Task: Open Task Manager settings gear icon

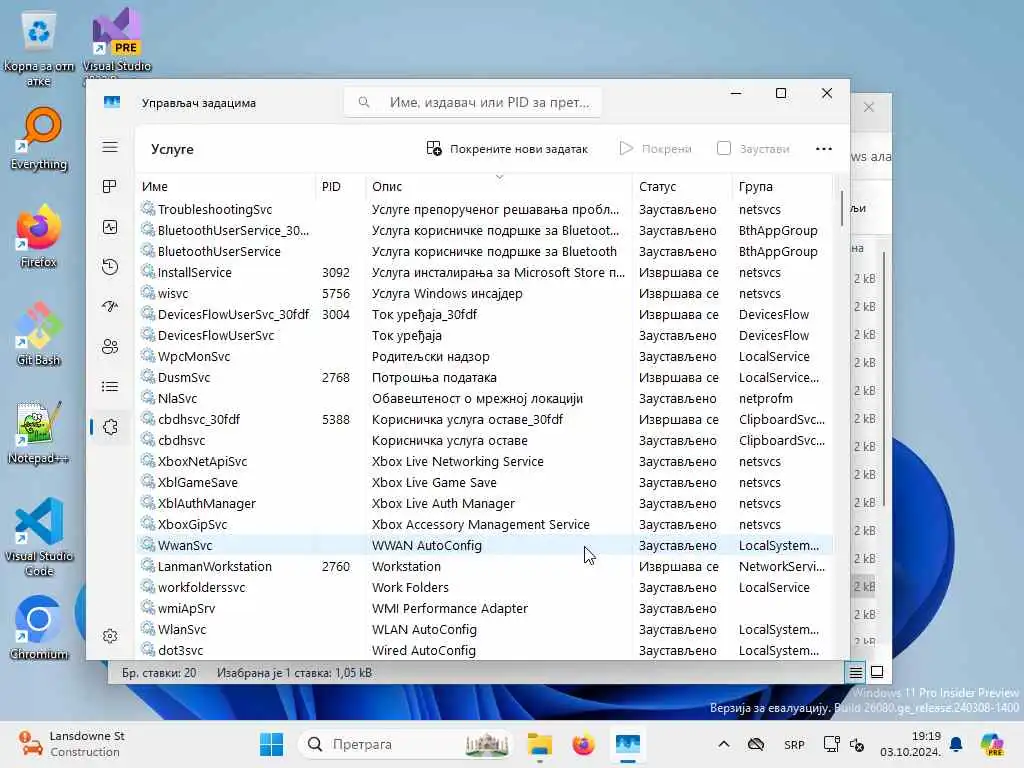Action: point(110,636)
